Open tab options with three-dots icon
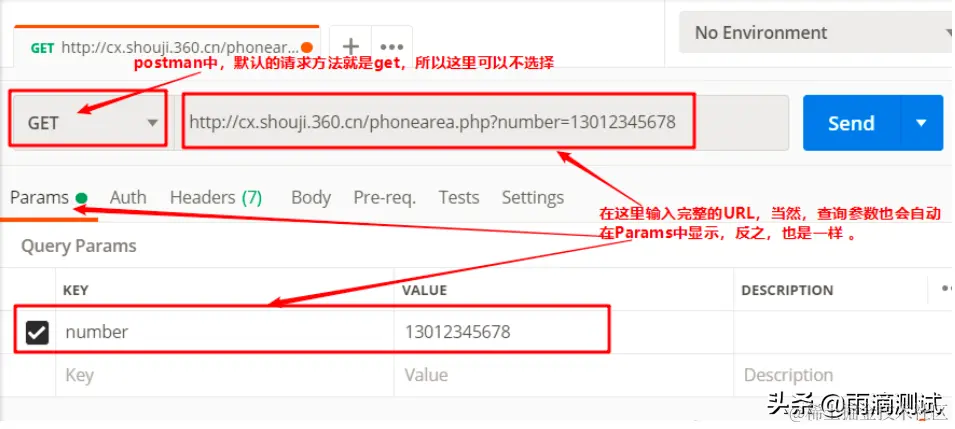 click(x=392, y=46)
